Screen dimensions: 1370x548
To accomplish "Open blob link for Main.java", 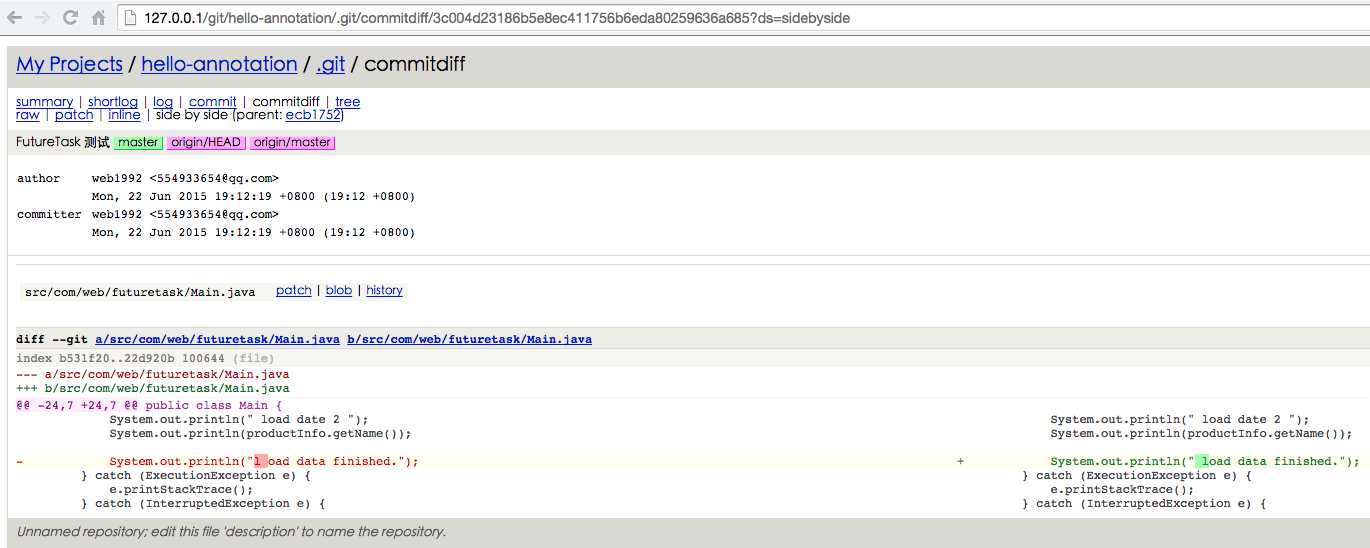I will [339, 290].
